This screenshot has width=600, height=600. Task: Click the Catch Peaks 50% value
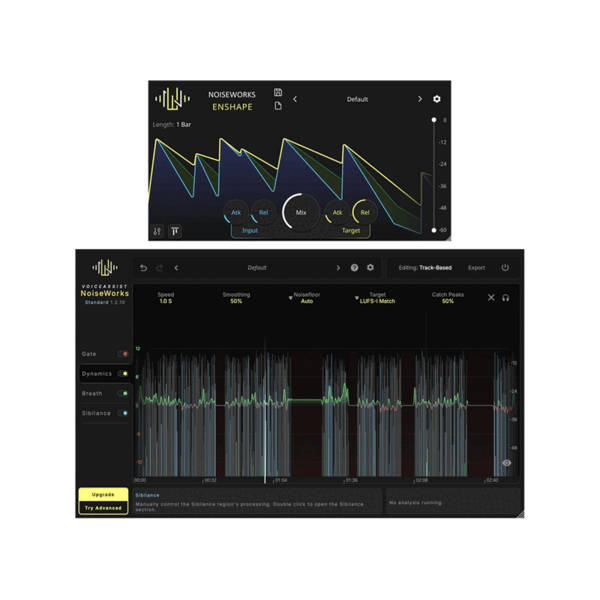[448, 302]
